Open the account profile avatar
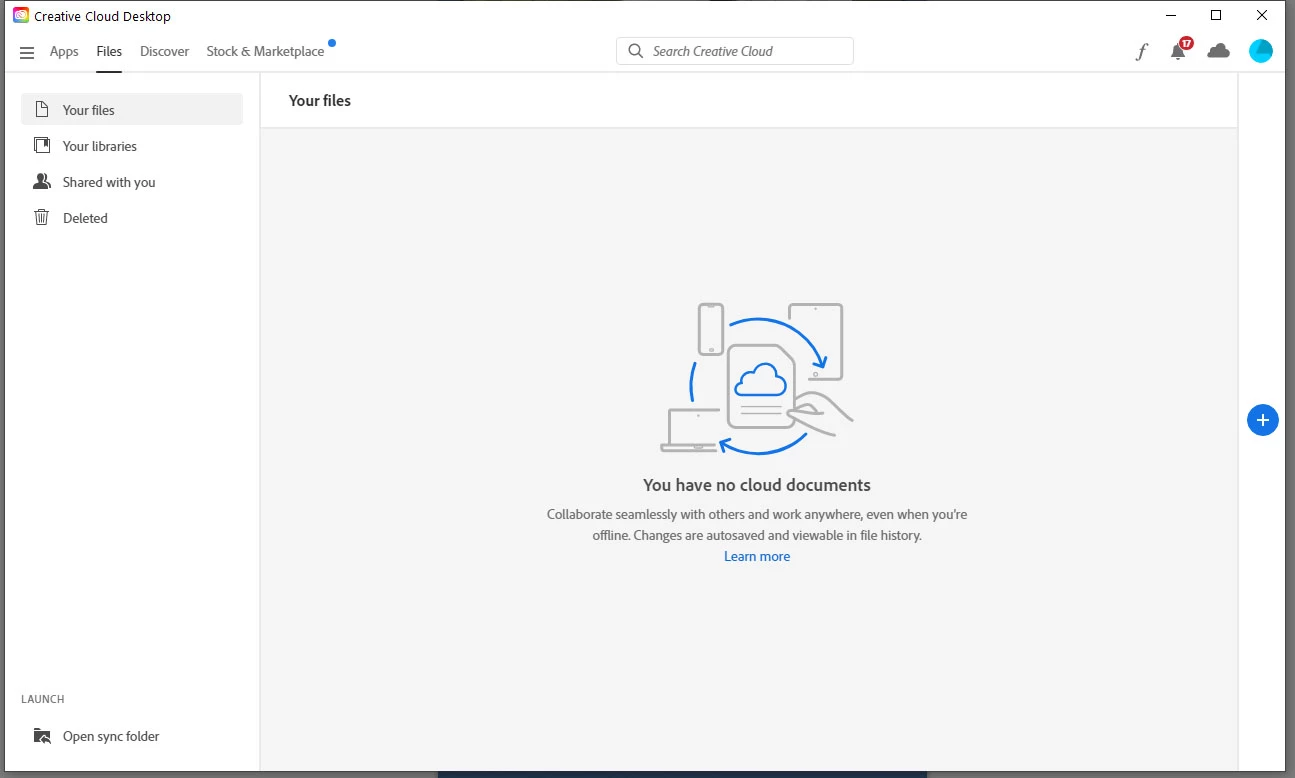Image resolution: width=1295 pixels, height=778 pixels. tap(1261, 51)
